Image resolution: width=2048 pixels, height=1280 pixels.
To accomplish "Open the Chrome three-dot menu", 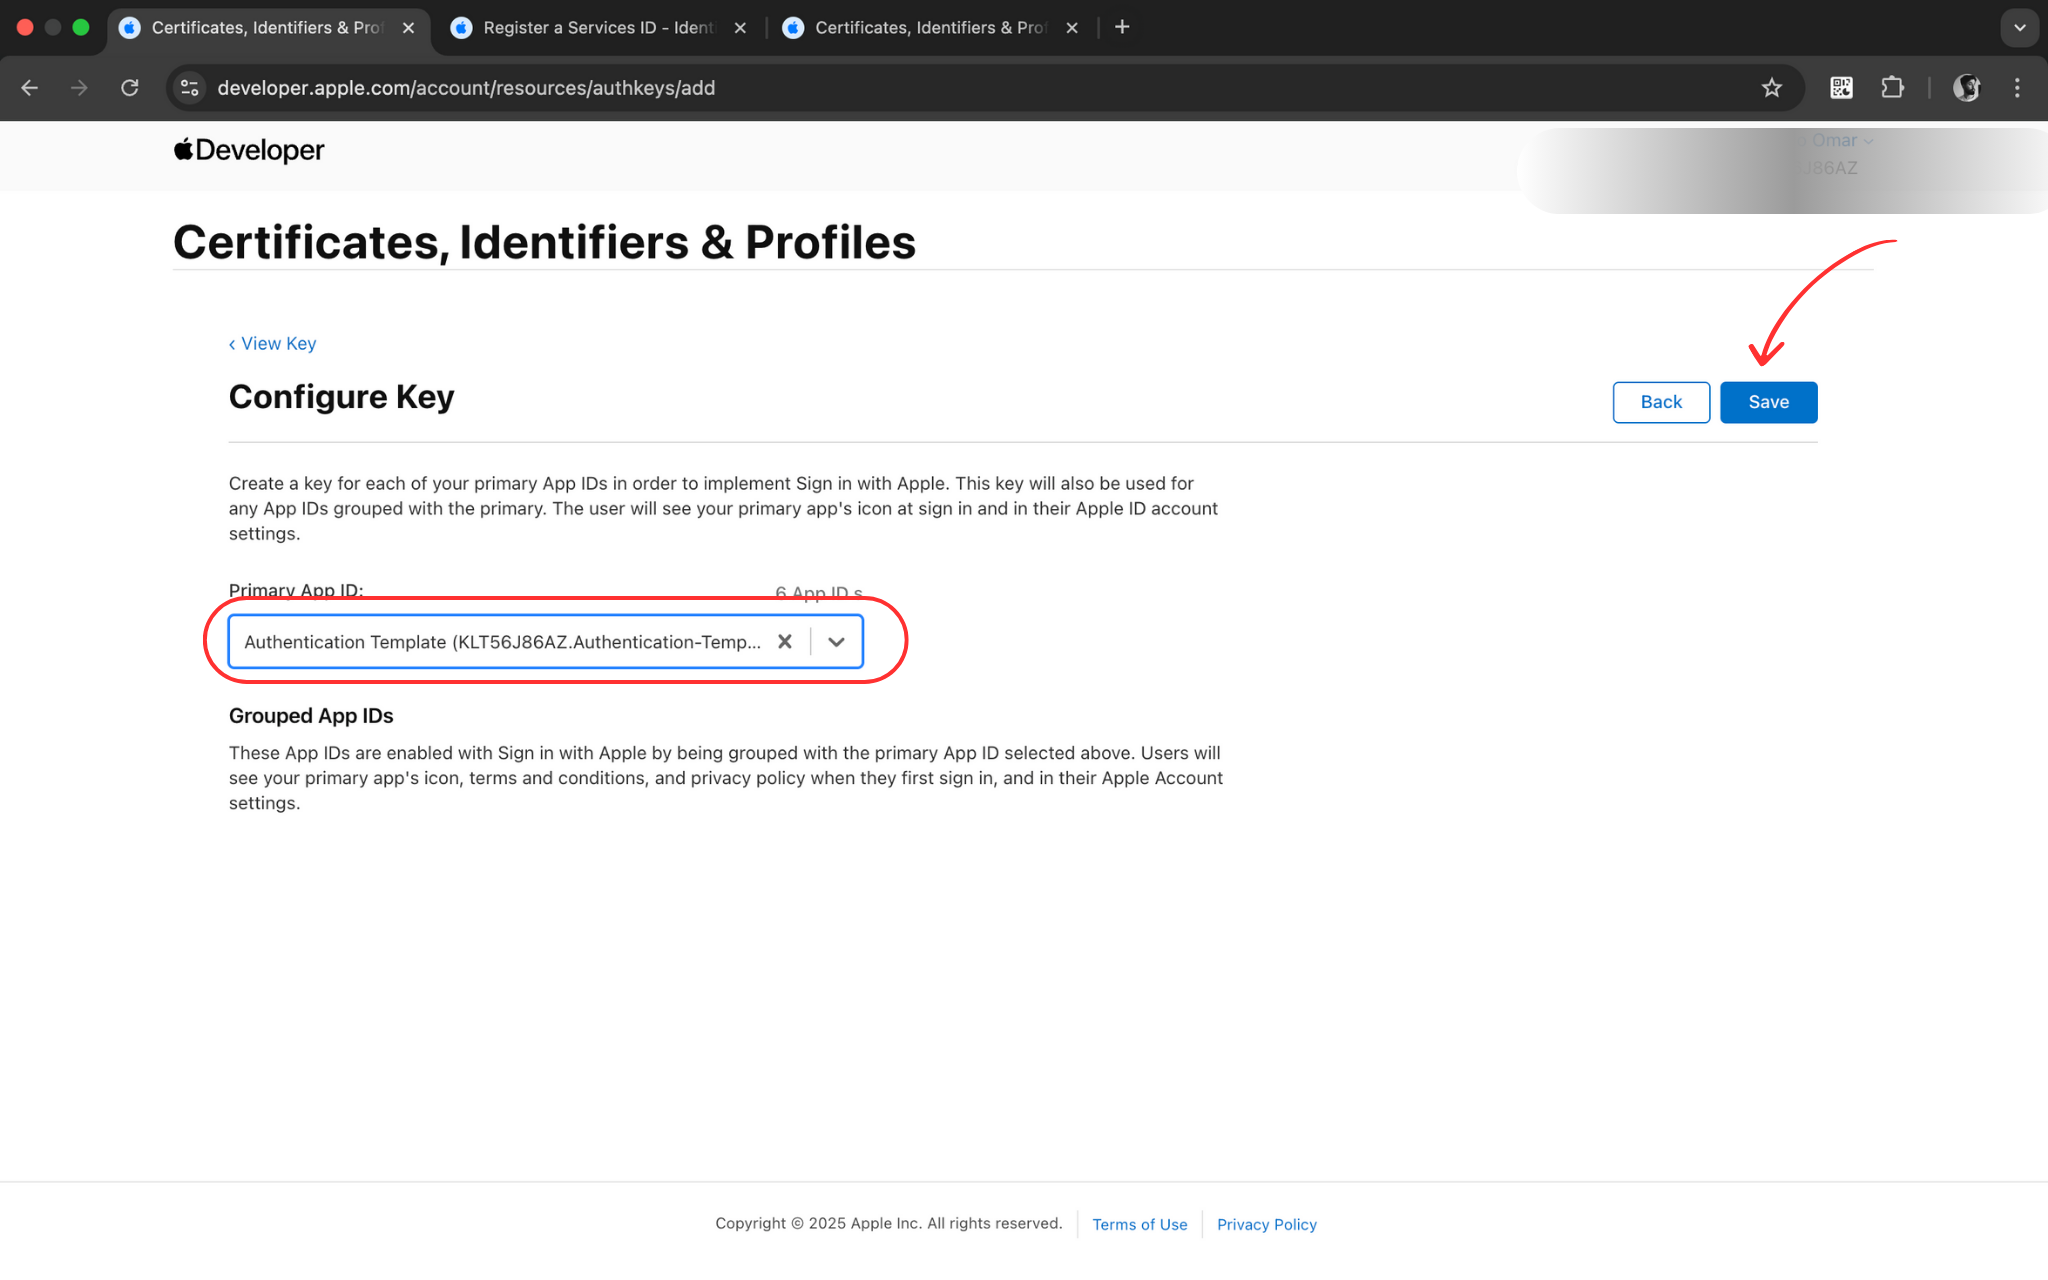I will tap(2016, 88).
